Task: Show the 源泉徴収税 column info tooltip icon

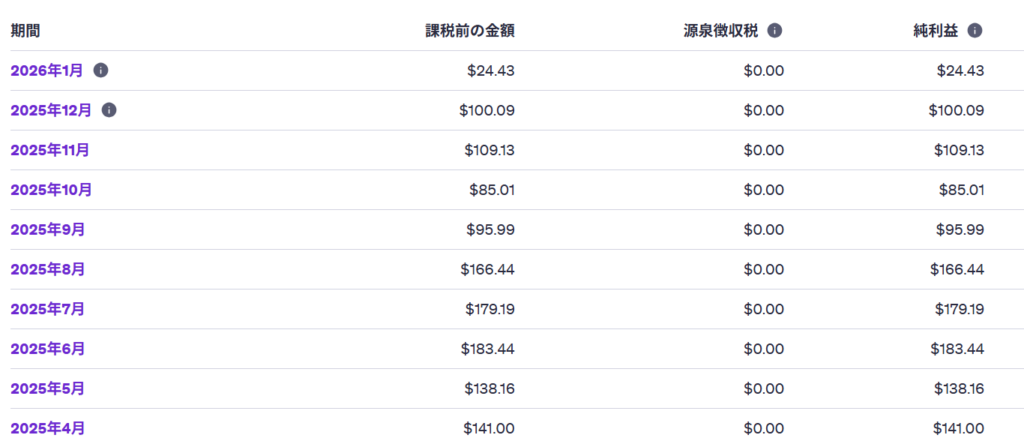Action: coord(775,30)
